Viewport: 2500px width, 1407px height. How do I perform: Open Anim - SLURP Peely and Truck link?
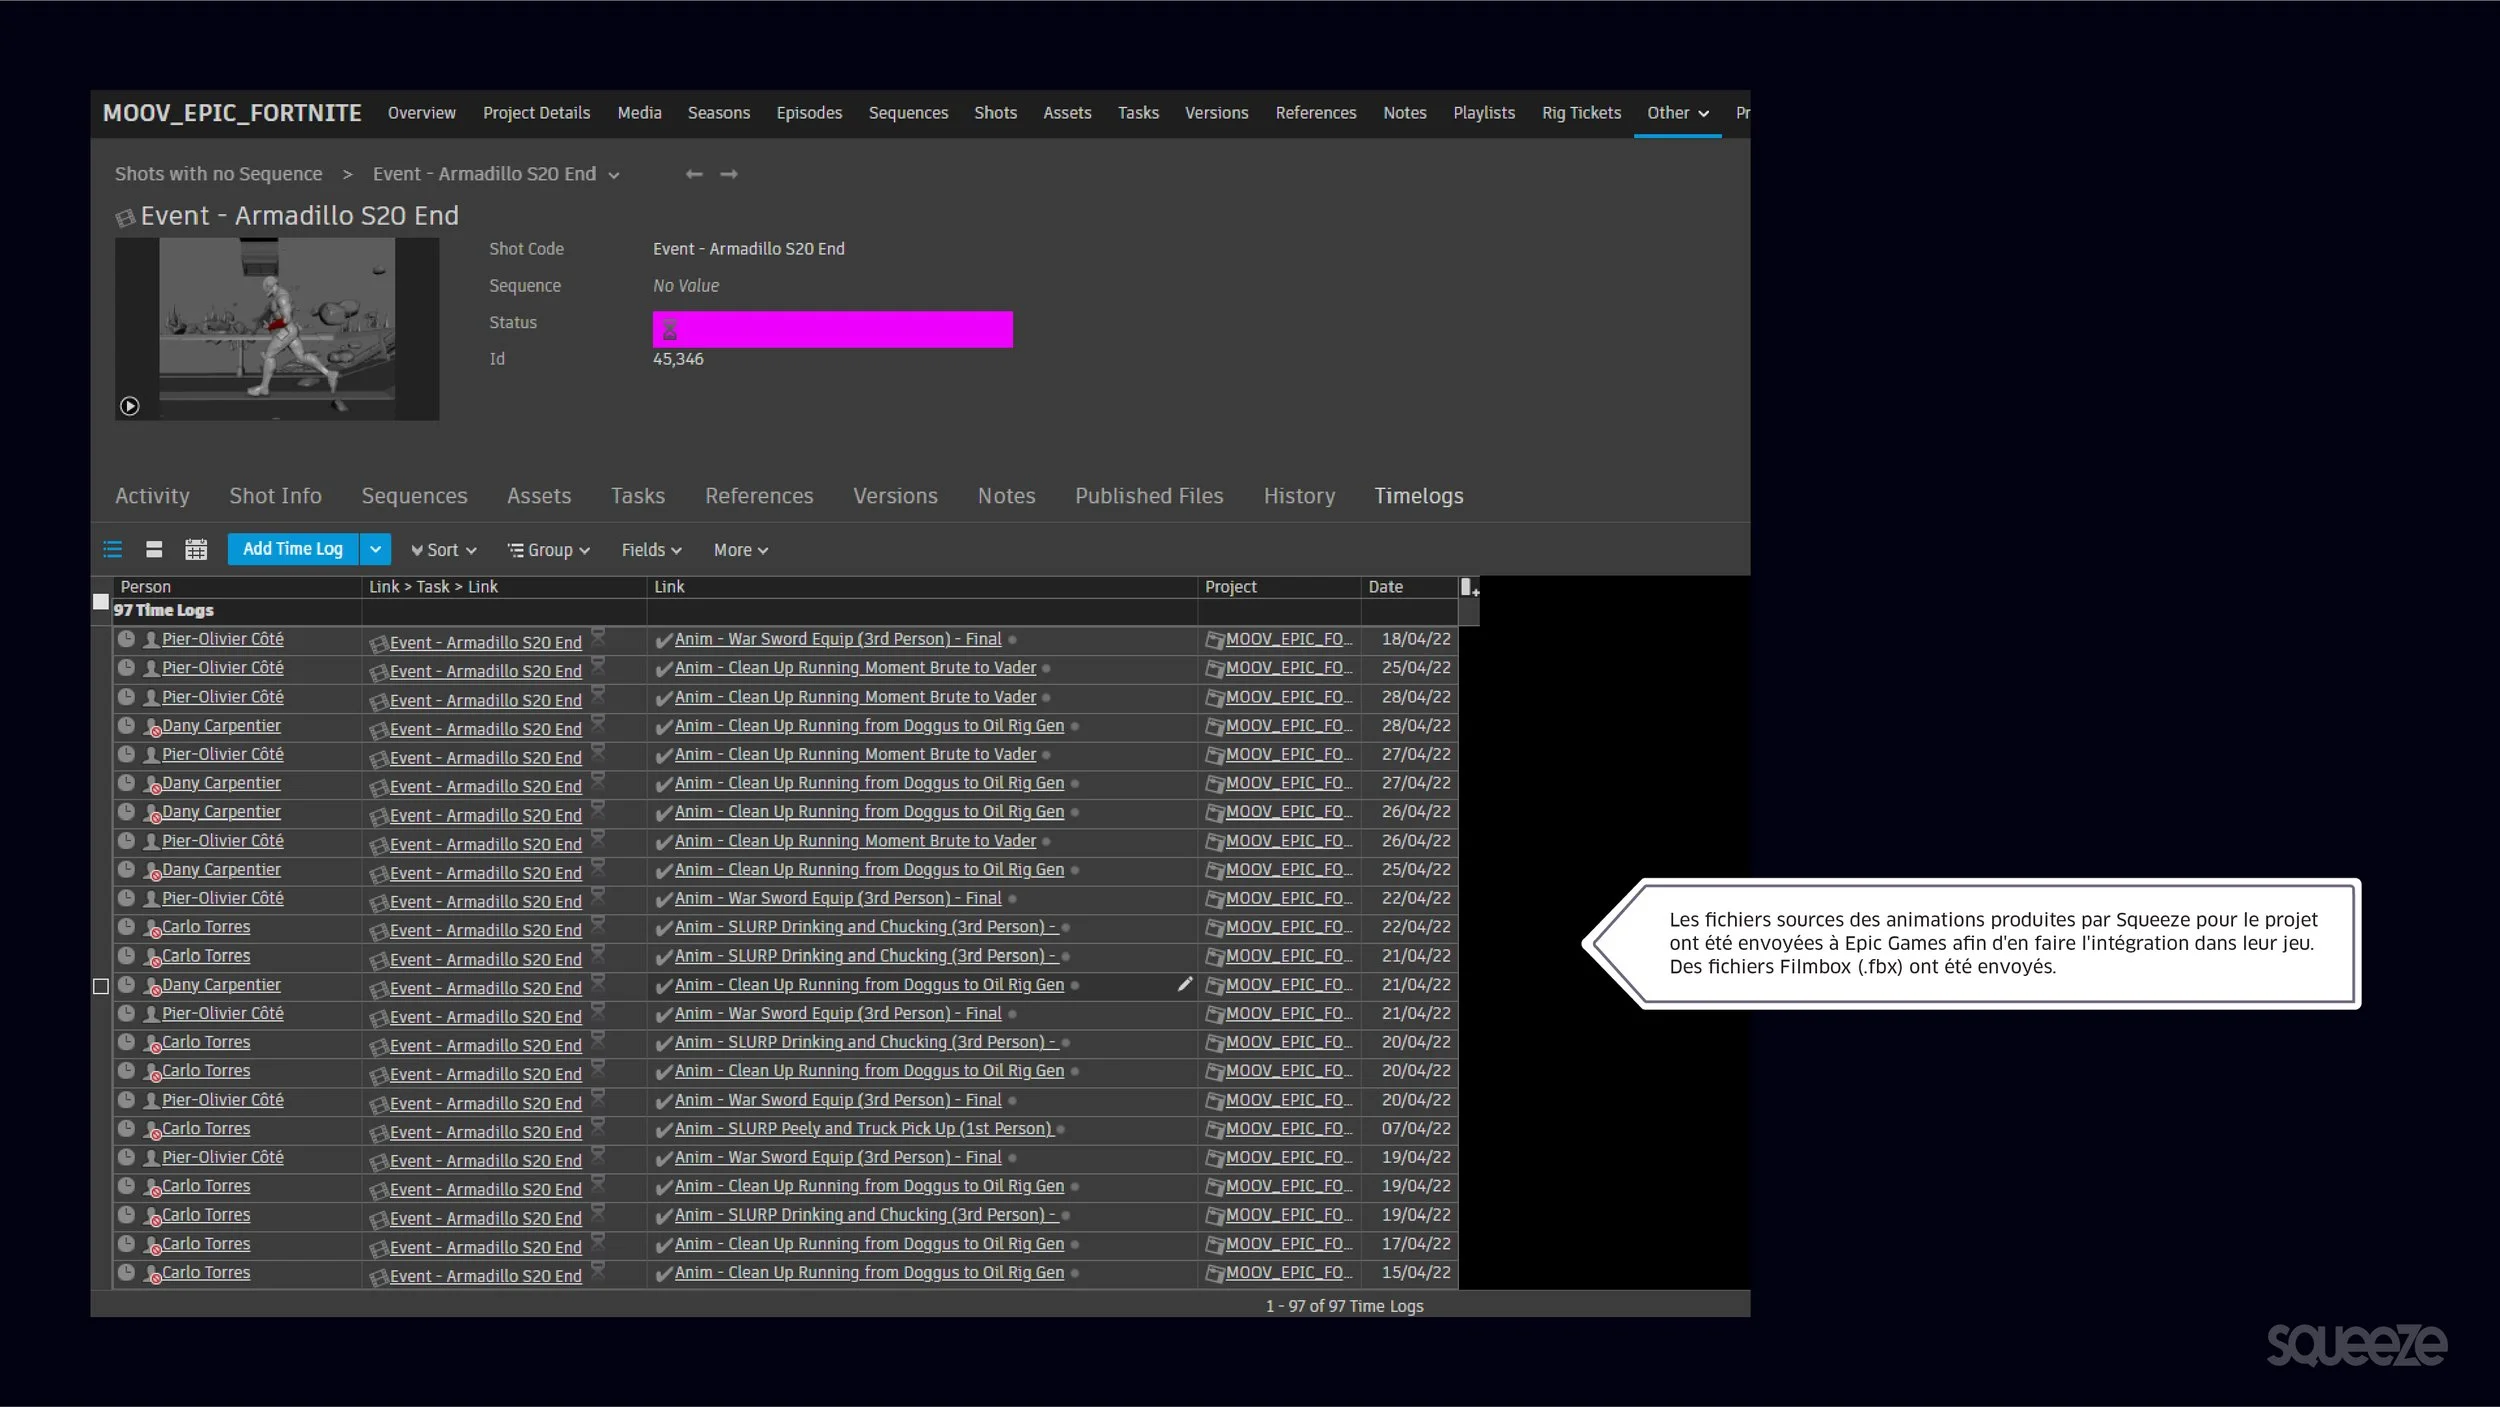pos(863,1128)
